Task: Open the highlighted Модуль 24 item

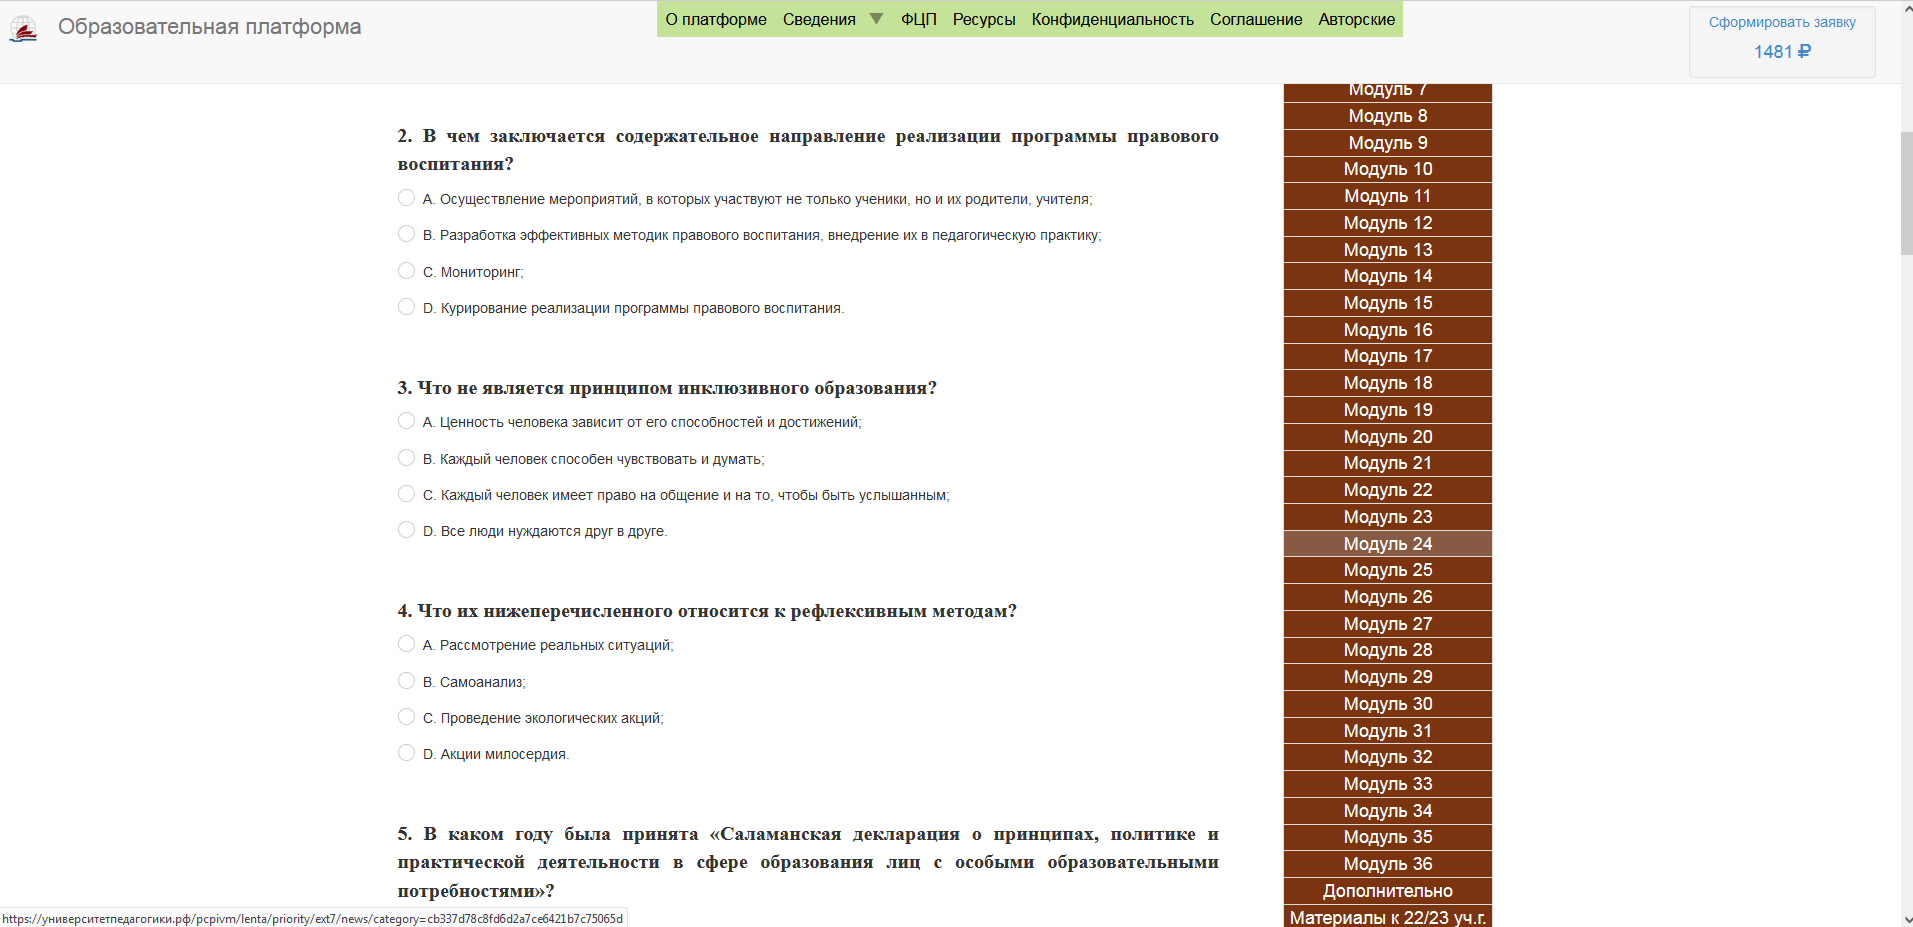Action: click(1387, 544)
